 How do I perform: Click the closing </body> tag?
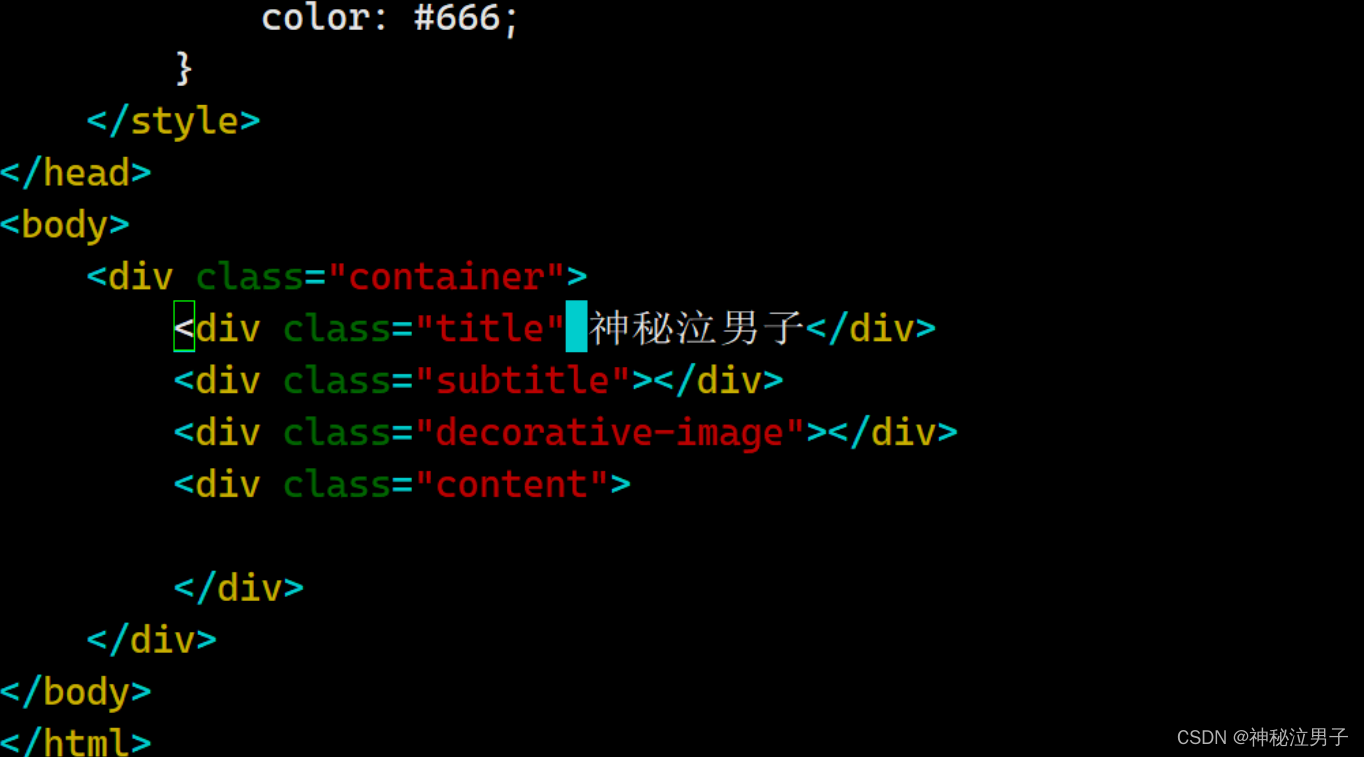point(76,692)
